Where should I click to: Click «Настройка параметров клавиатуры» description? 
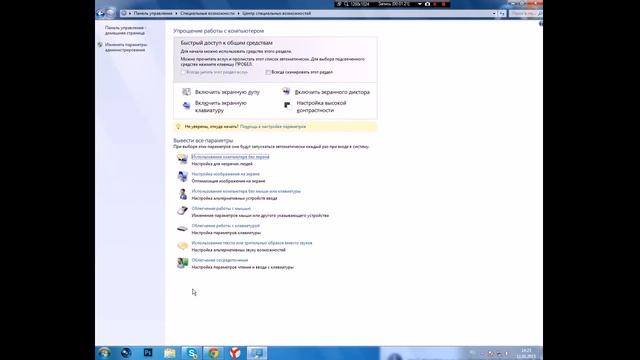click(226, 233)
